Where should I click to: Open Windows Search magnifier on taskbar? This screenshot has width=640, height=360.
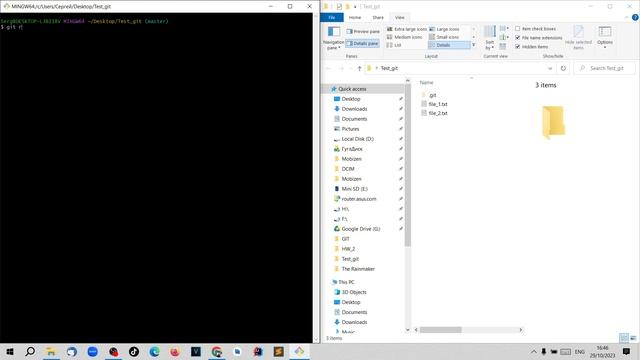point(30,351)
